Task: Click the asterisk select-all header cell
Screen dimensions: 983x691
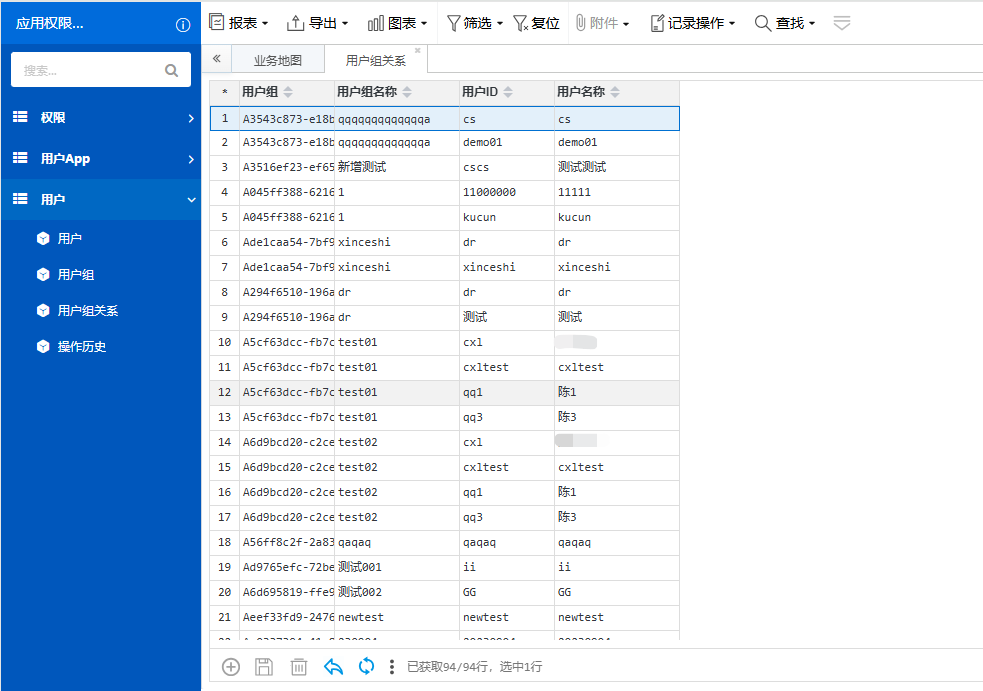Action: (x=224, y=92)
